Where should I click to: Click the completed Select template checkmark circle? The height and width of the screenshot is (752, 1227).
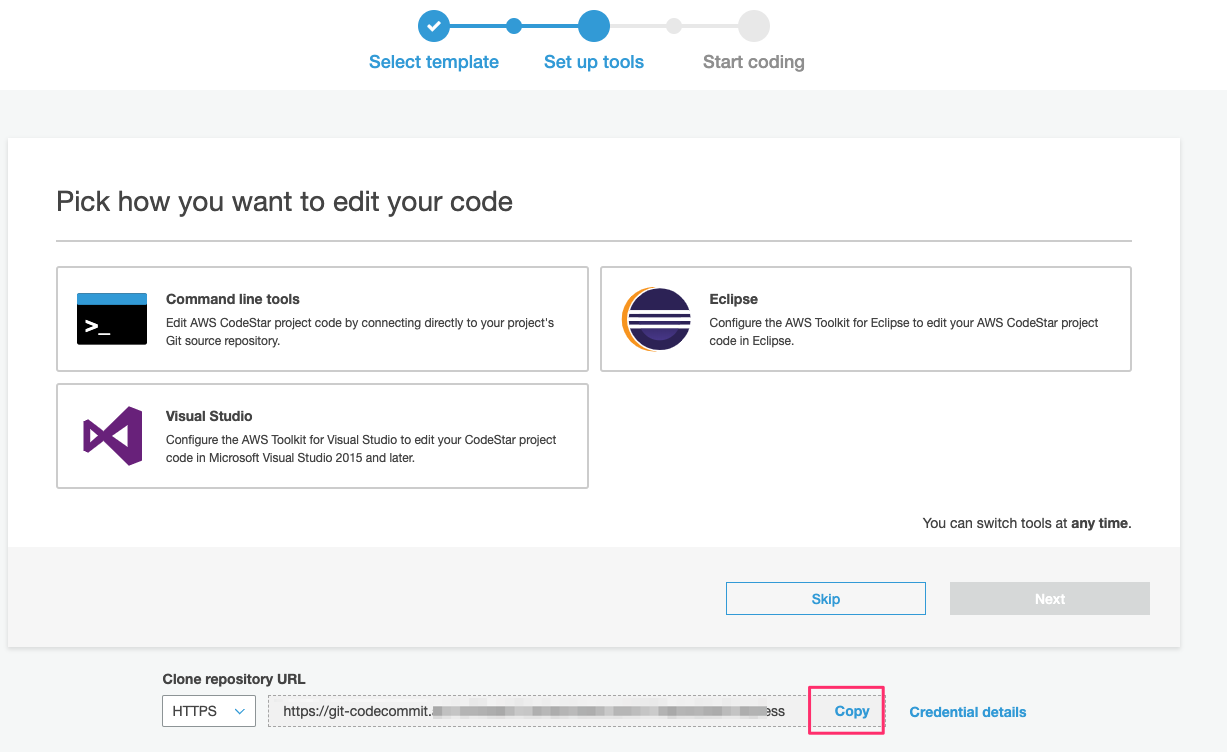click(x=433, y=26)
